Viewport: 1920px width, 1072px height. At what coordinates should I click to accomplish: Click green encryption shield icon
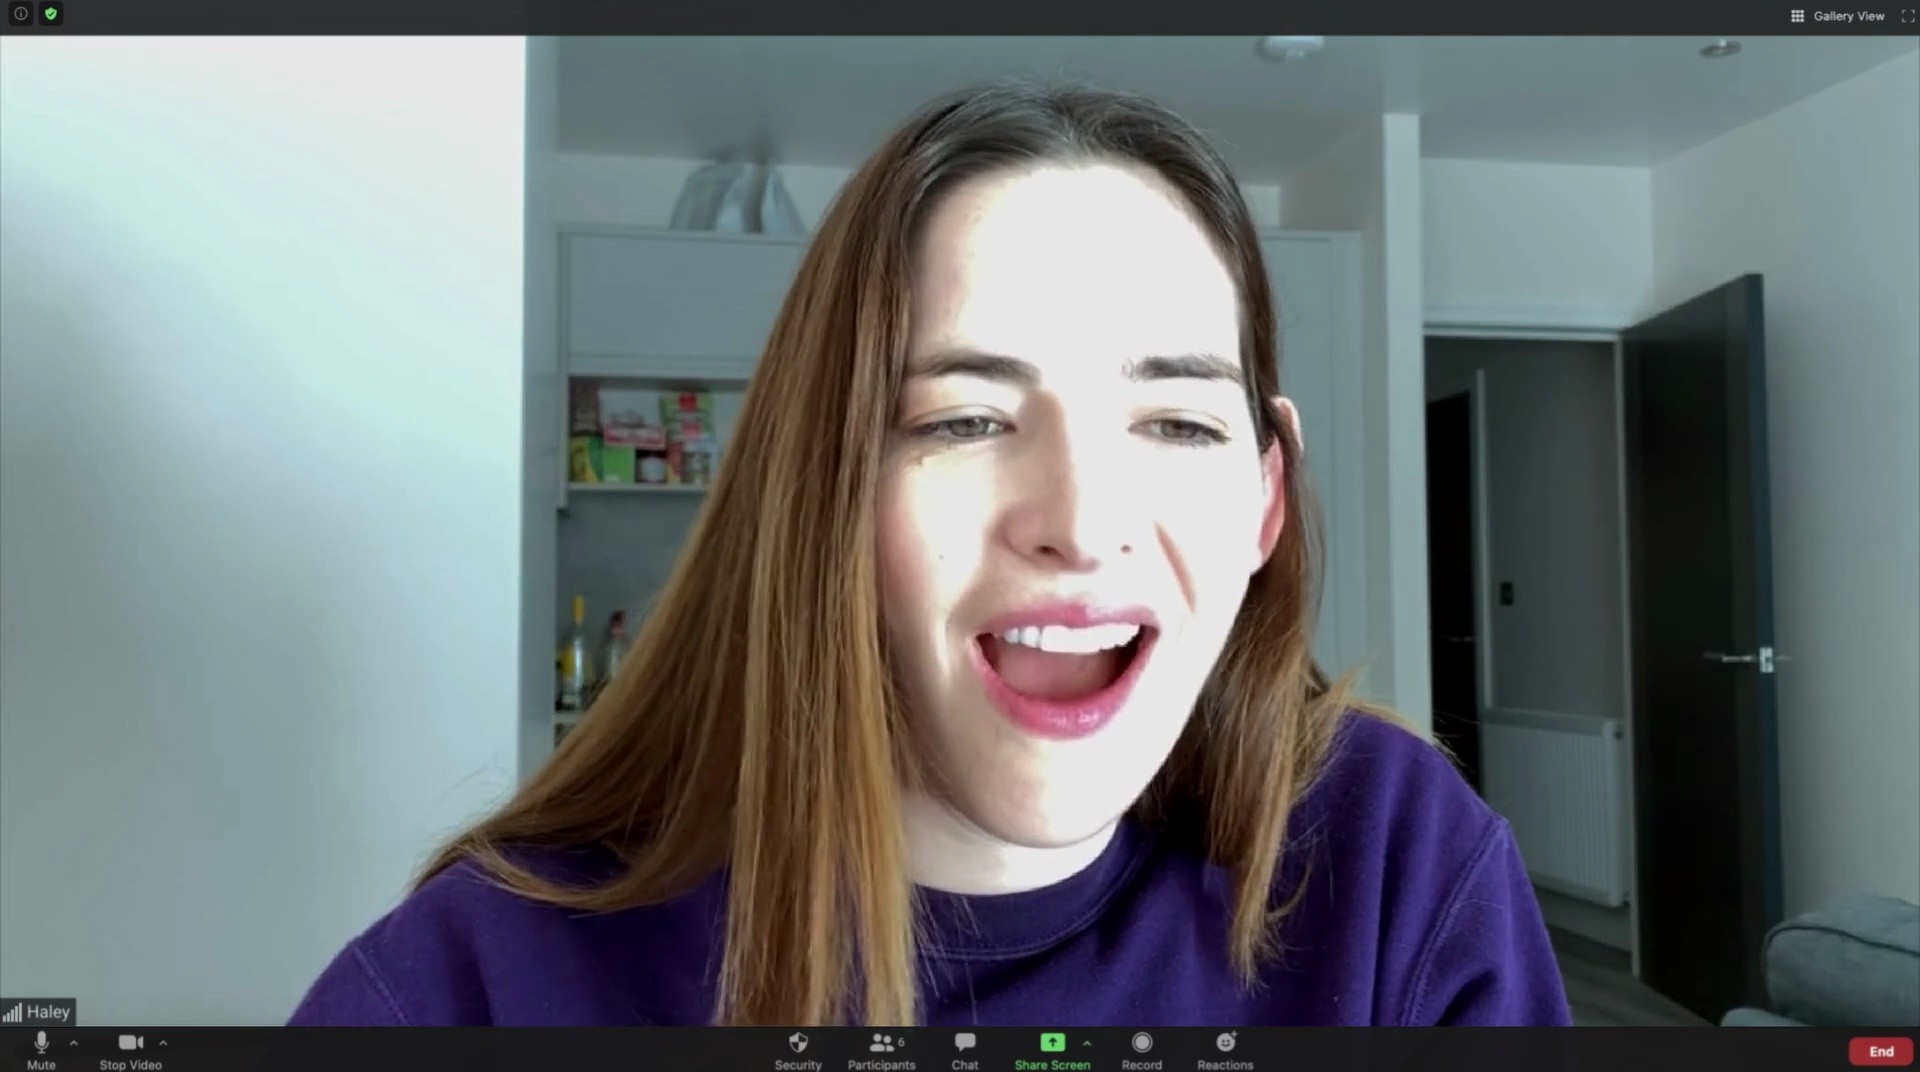(x=51, y=14)
